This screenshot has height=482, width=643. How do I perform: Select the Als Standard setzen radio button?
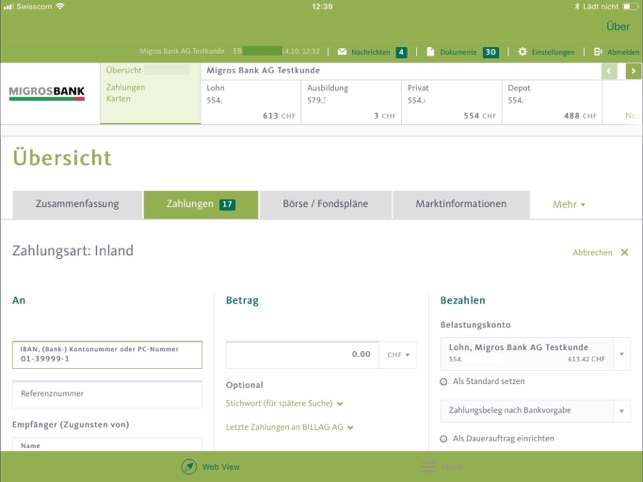click(x=443, y=382)
